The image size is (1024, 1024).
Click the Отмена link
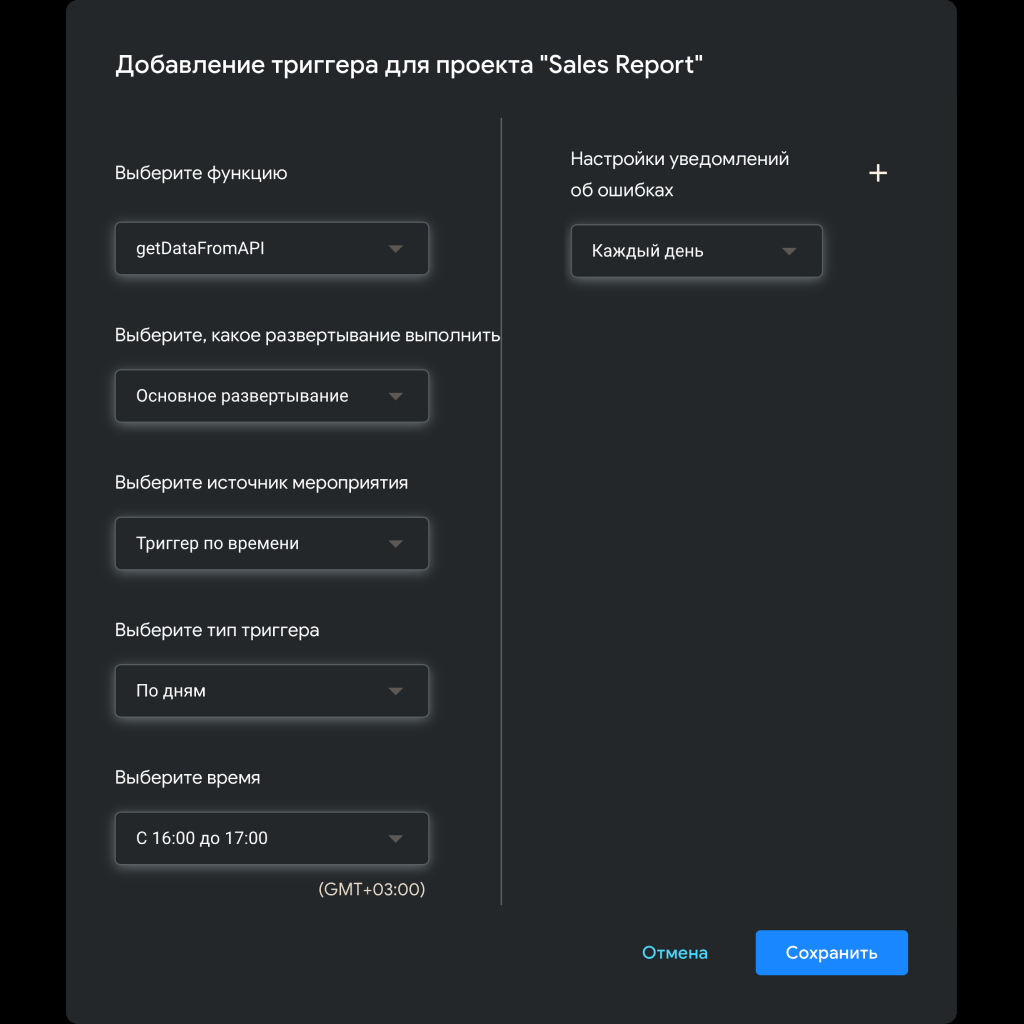click(x=674, y=953)
